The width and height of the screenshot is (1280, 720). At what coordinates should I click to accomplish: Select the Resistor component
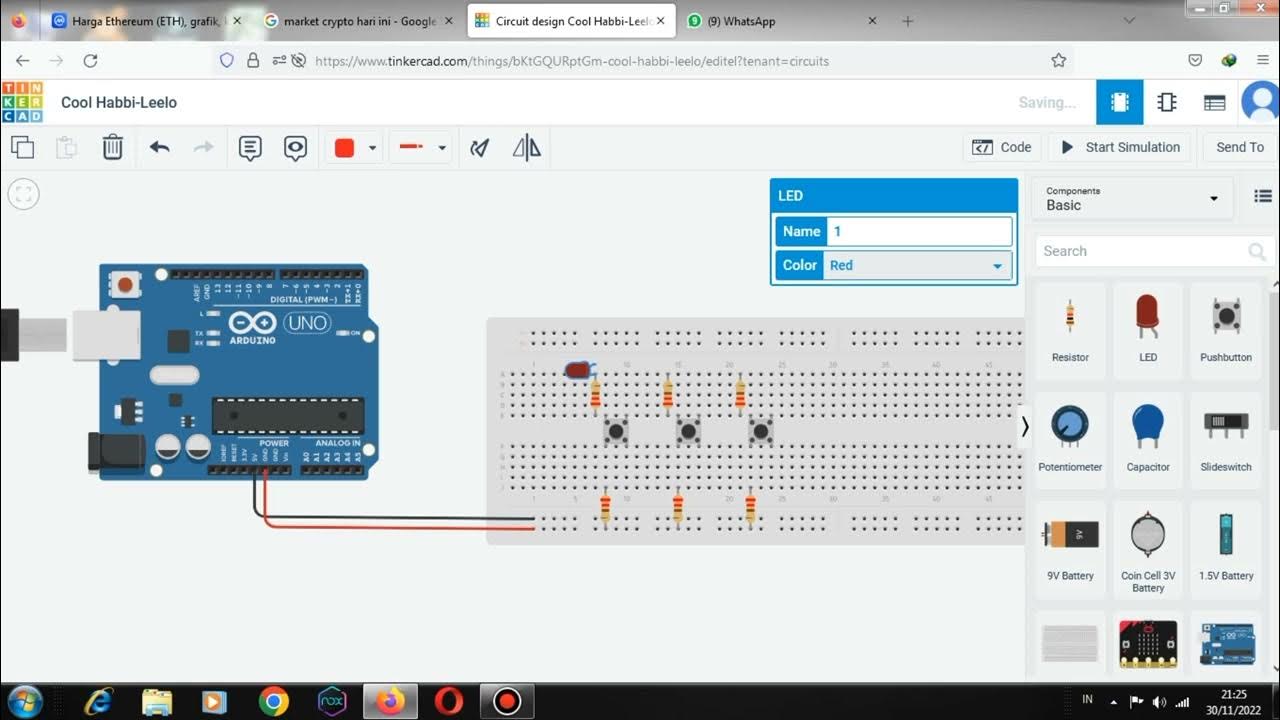click(1070, 330)
